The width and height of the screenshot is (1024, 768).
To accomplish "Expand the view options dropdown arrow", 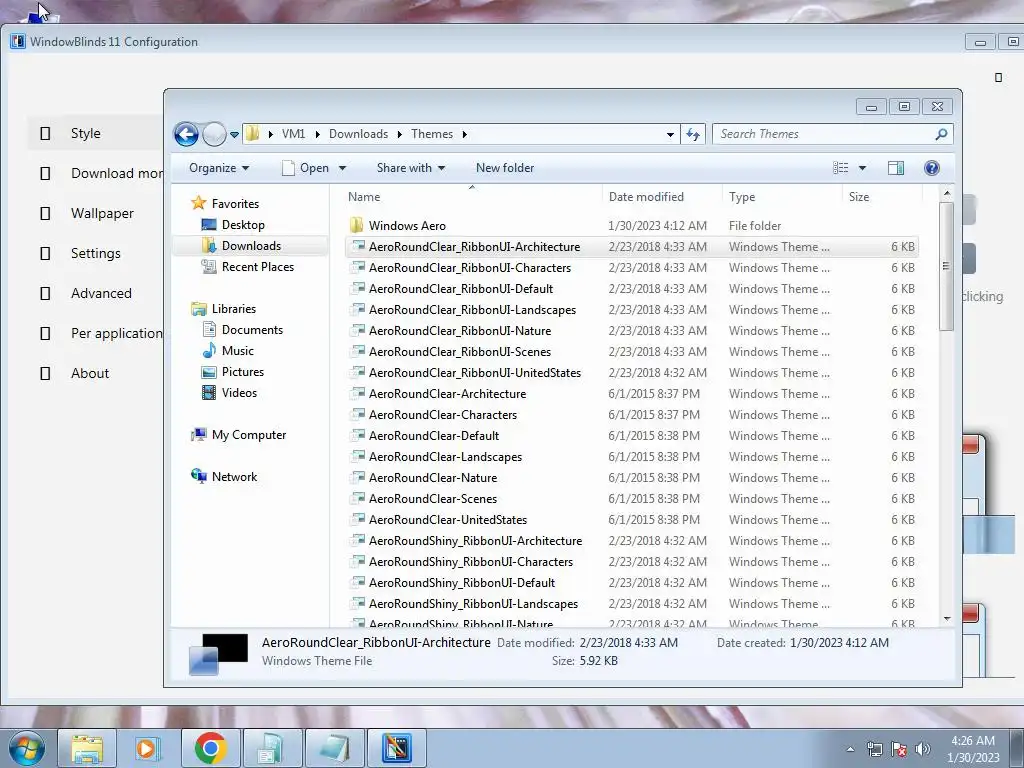I will coord(862,168).
